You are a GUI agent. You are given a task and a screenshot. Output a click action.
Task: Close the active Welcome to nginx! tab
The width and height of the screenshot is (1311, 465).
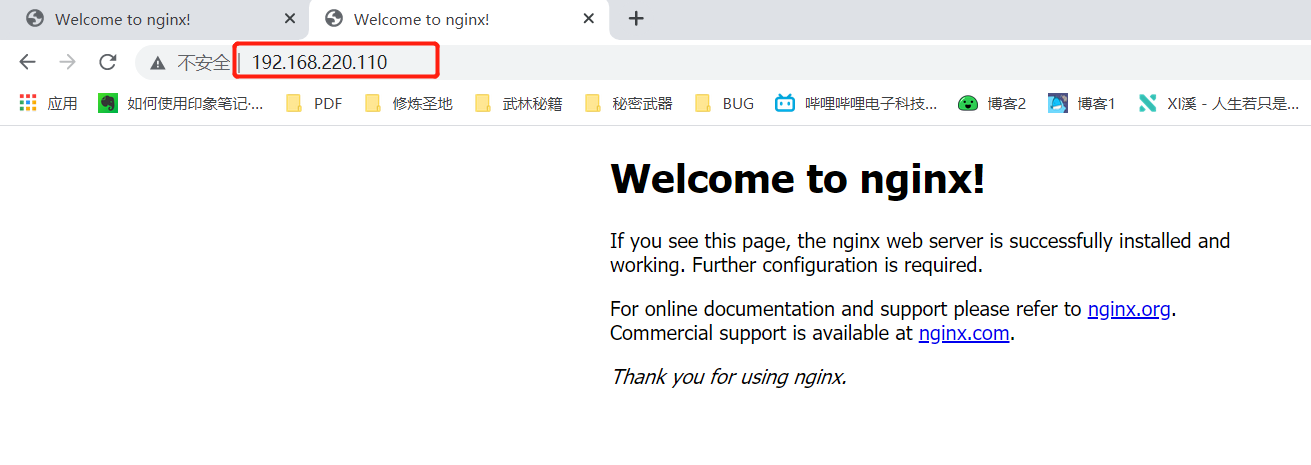click(589, 19)
